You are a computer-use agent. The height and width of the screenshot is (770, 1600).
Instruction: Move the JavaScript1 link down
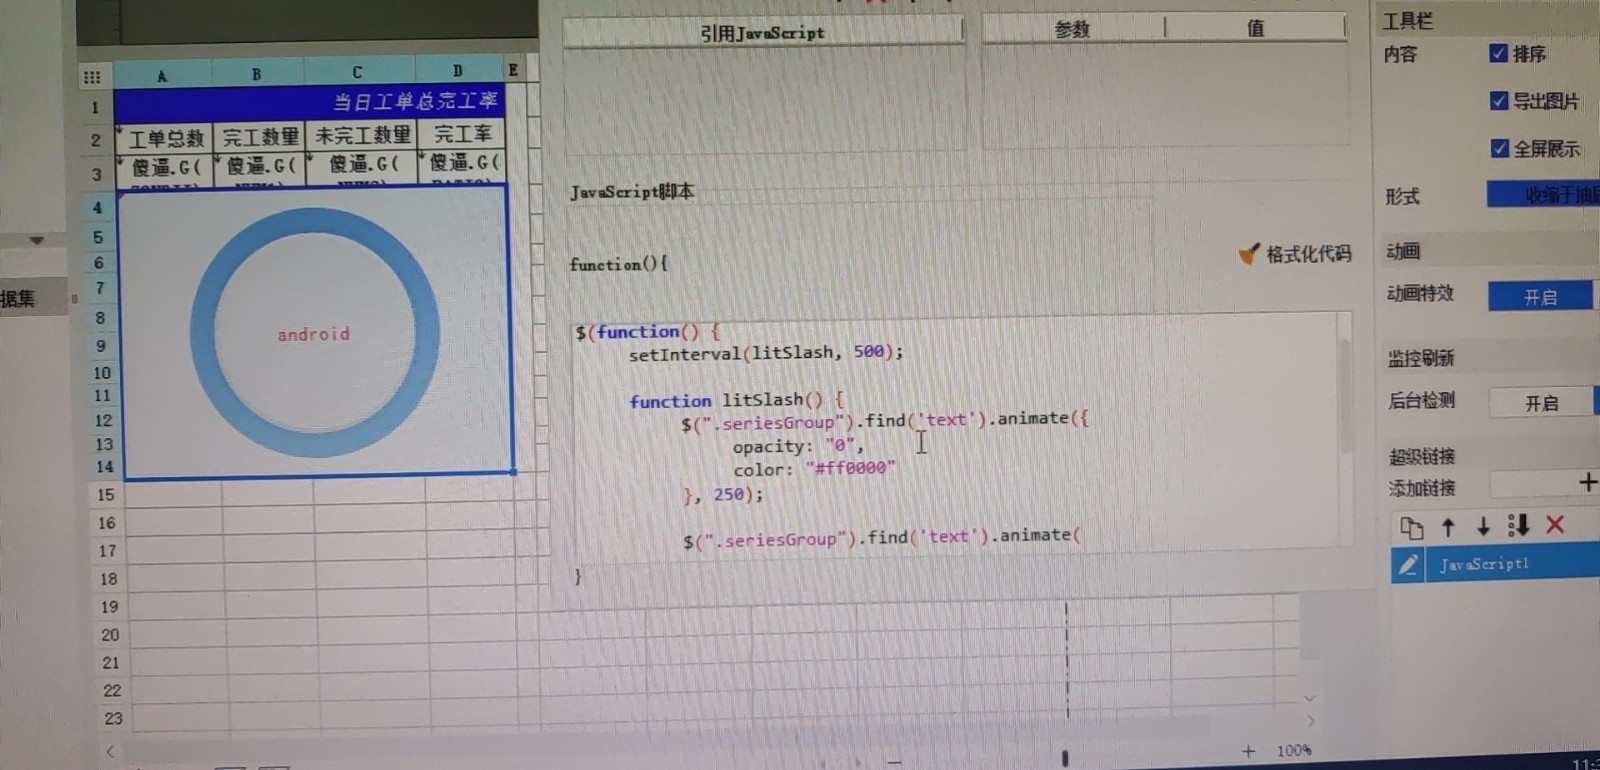pyautogui.click(x=1483, y=527)
